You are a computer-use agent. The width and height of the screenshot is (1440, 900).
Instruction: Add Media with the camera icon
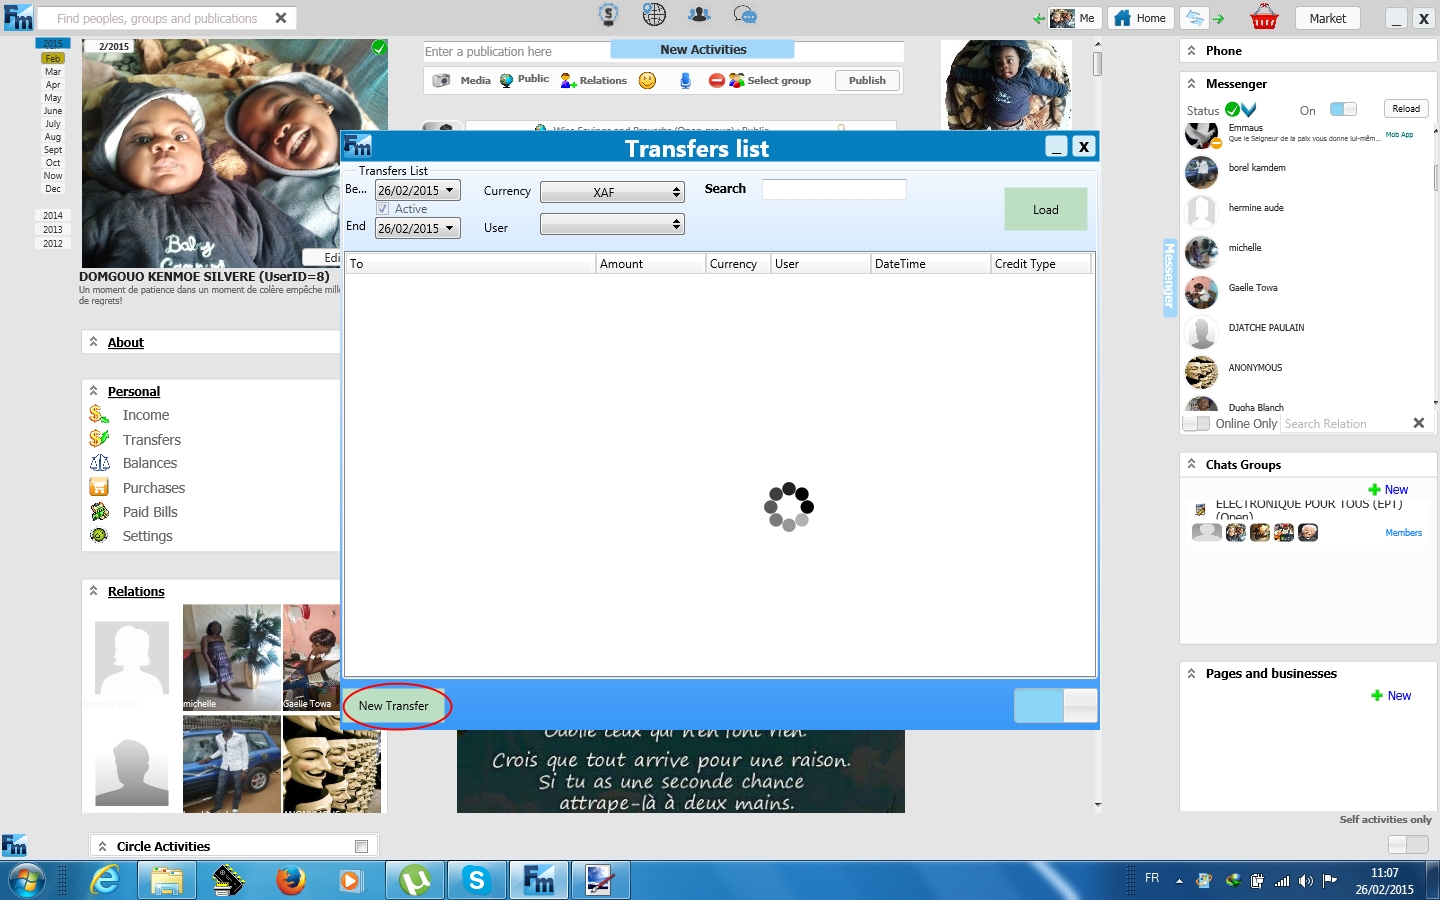tap(441, 80)
